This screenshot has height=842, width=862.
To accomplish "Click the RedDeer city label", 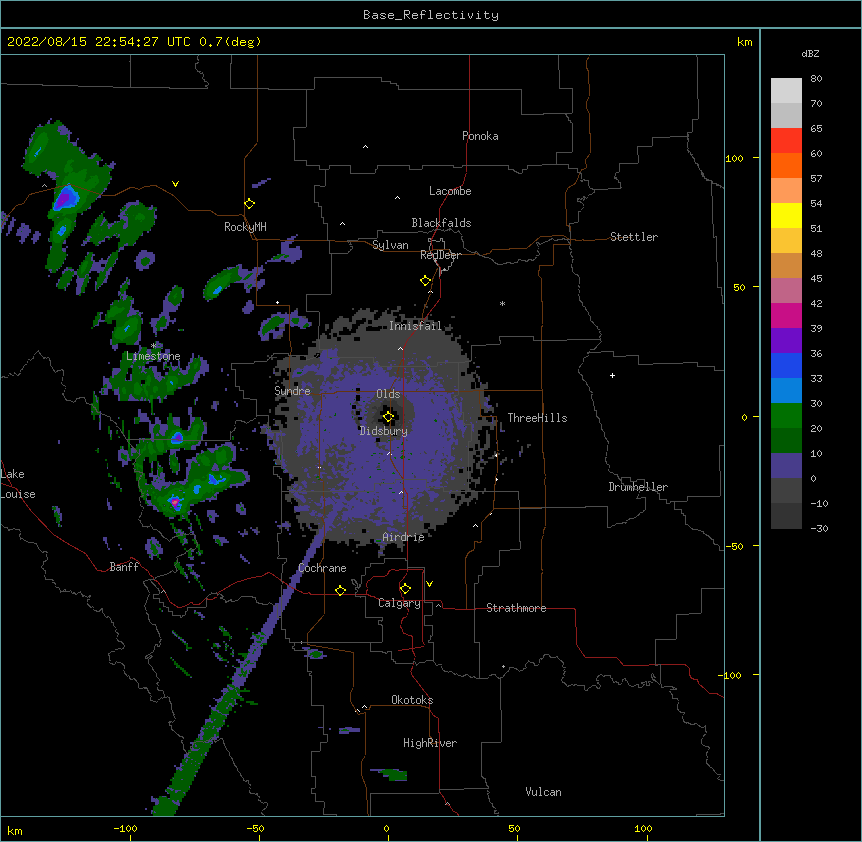I will coord(440,255).
